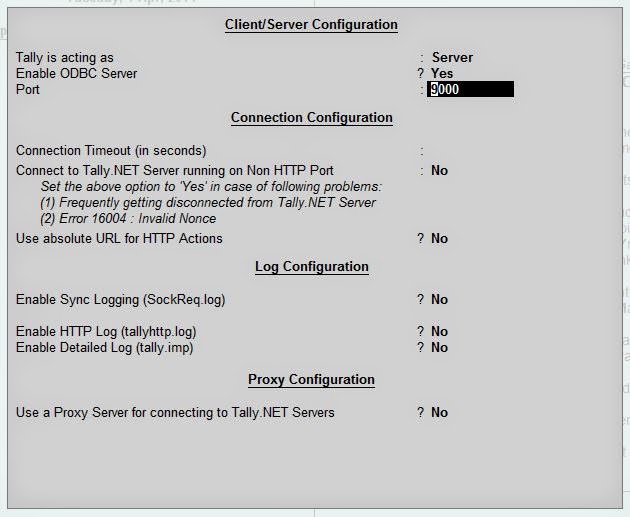Set the 'Tally is acting as' Server value

[x=452, y=57]
